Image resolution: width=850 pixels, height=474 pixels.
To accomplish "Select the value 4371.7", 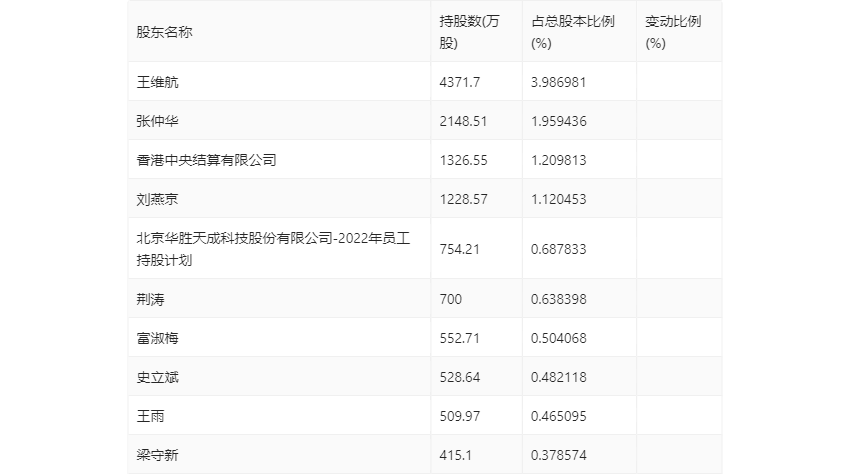I will tap(460, 82).
